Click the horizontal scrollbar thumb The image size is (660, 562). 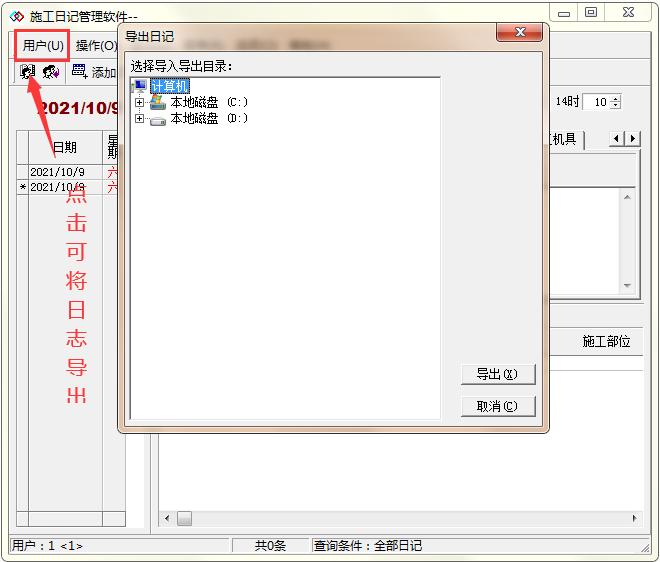click(x=184, y=518)
